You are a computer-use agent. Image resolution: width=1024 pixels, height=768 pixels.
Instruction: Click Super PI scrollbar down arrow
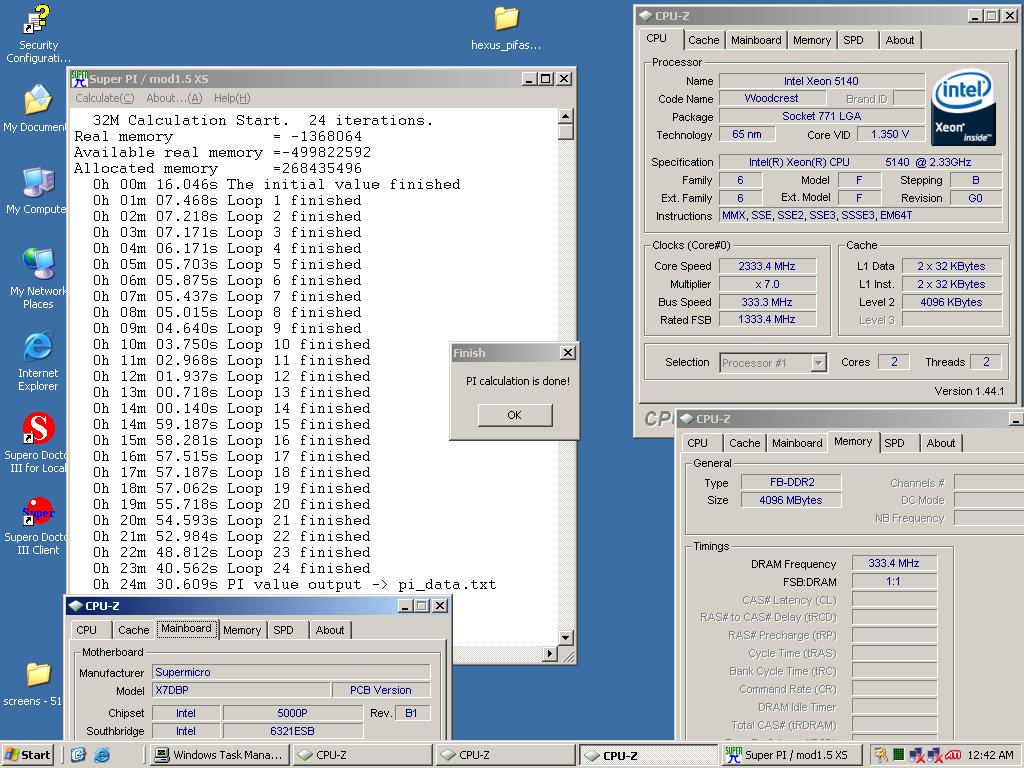pyautogui.click(x=566, y=637)
